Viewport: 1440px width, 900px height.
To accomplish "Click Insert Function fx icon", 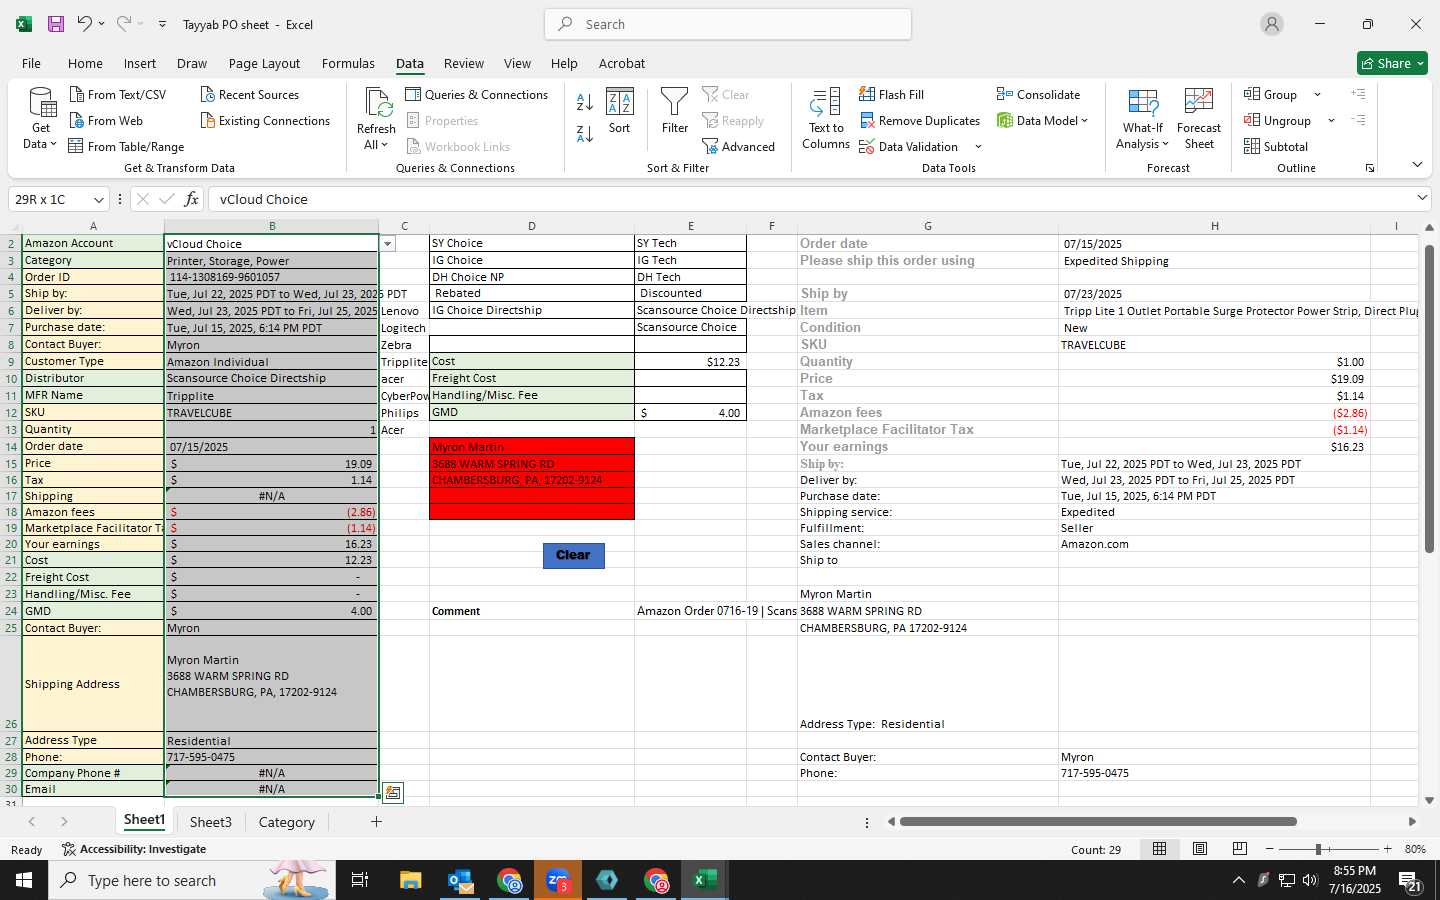I will tap(191, 199).
